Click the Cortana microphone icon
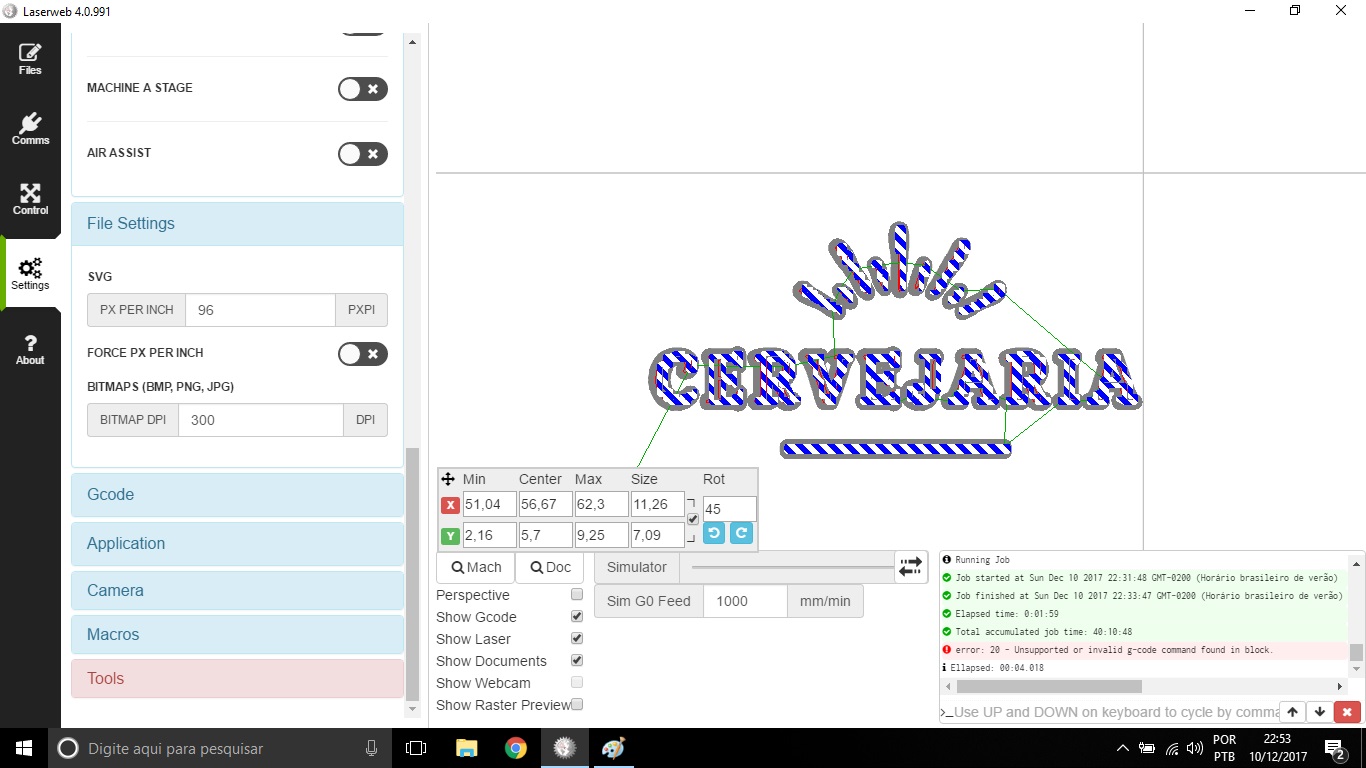This screenshot has width=1366, height=768. point(371,748)
